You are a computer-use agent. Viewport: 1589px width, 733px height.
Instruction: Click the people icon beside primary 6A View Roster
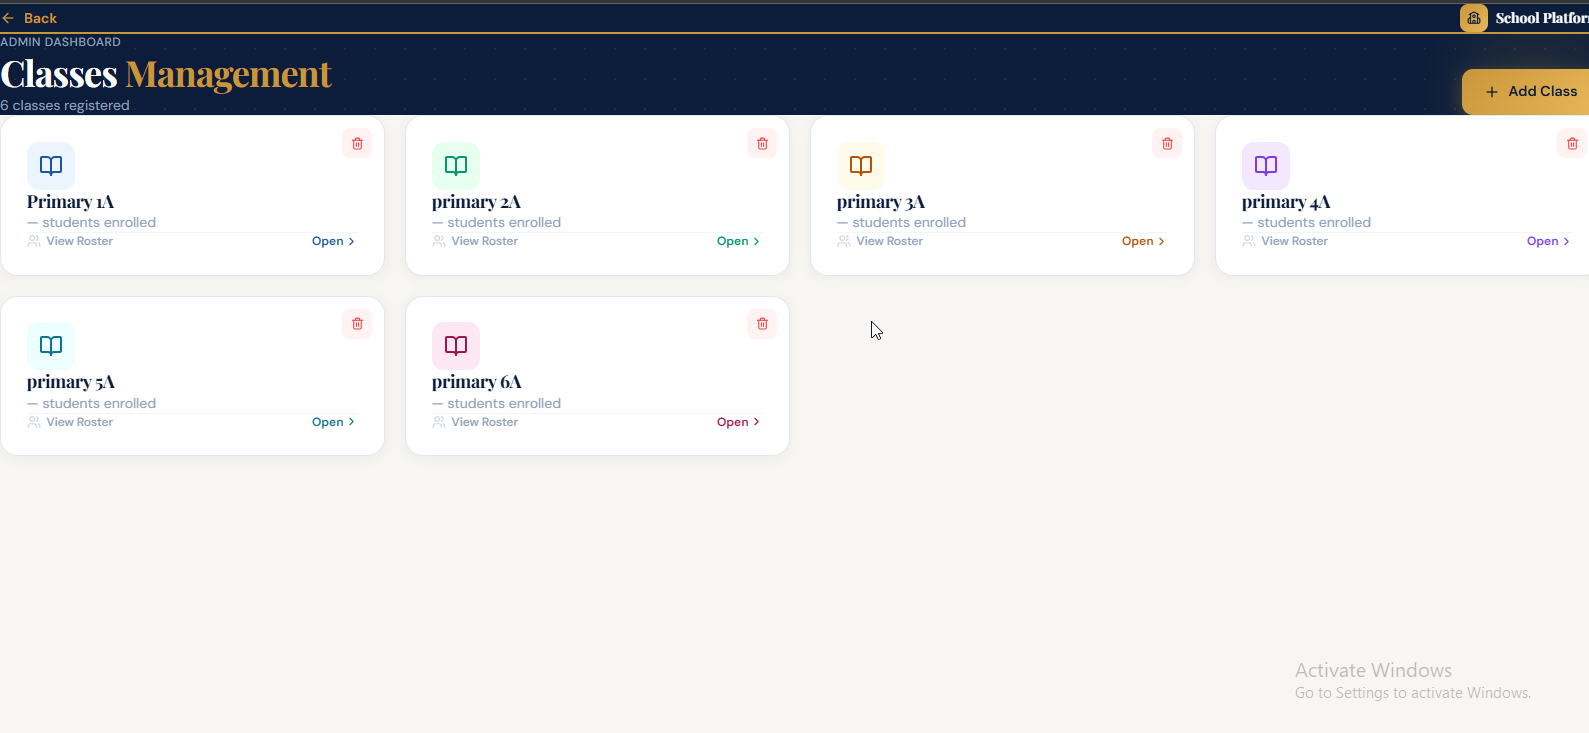[x=439, y=422]
